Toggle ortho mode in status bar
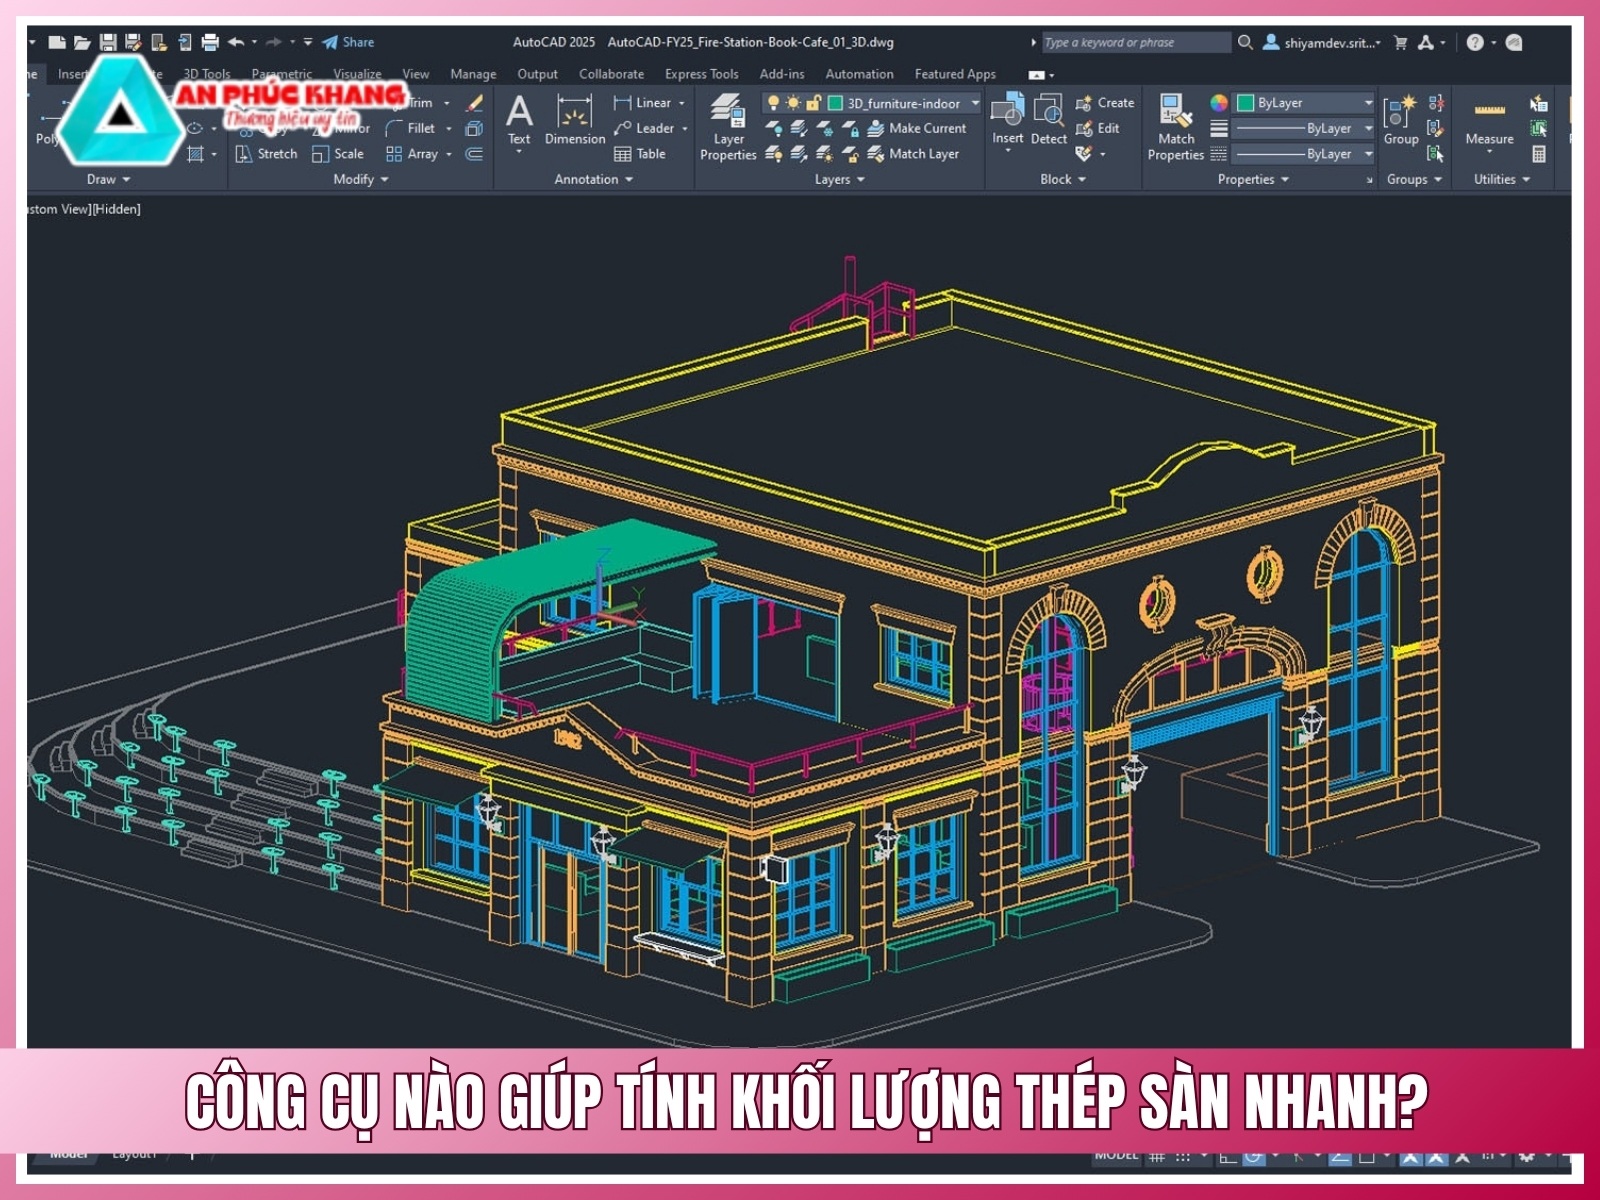The image size is (1600, 1200). click(x=1227, y=1157)
